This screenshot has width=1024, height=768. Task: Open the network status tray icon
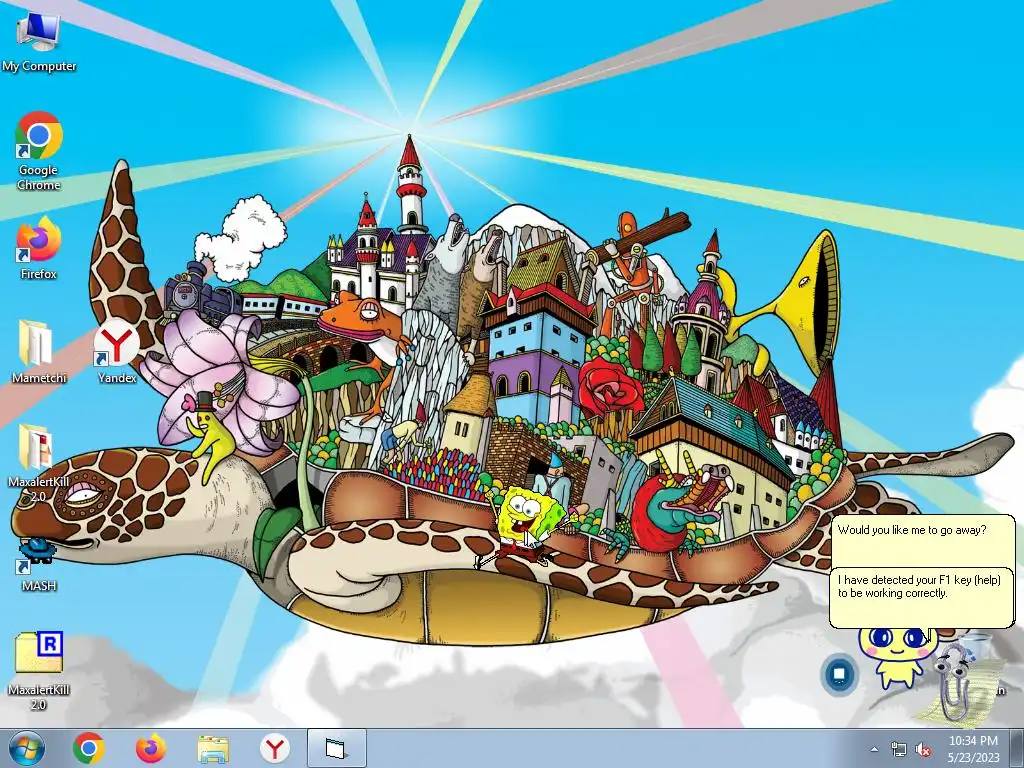click(899, 749)
